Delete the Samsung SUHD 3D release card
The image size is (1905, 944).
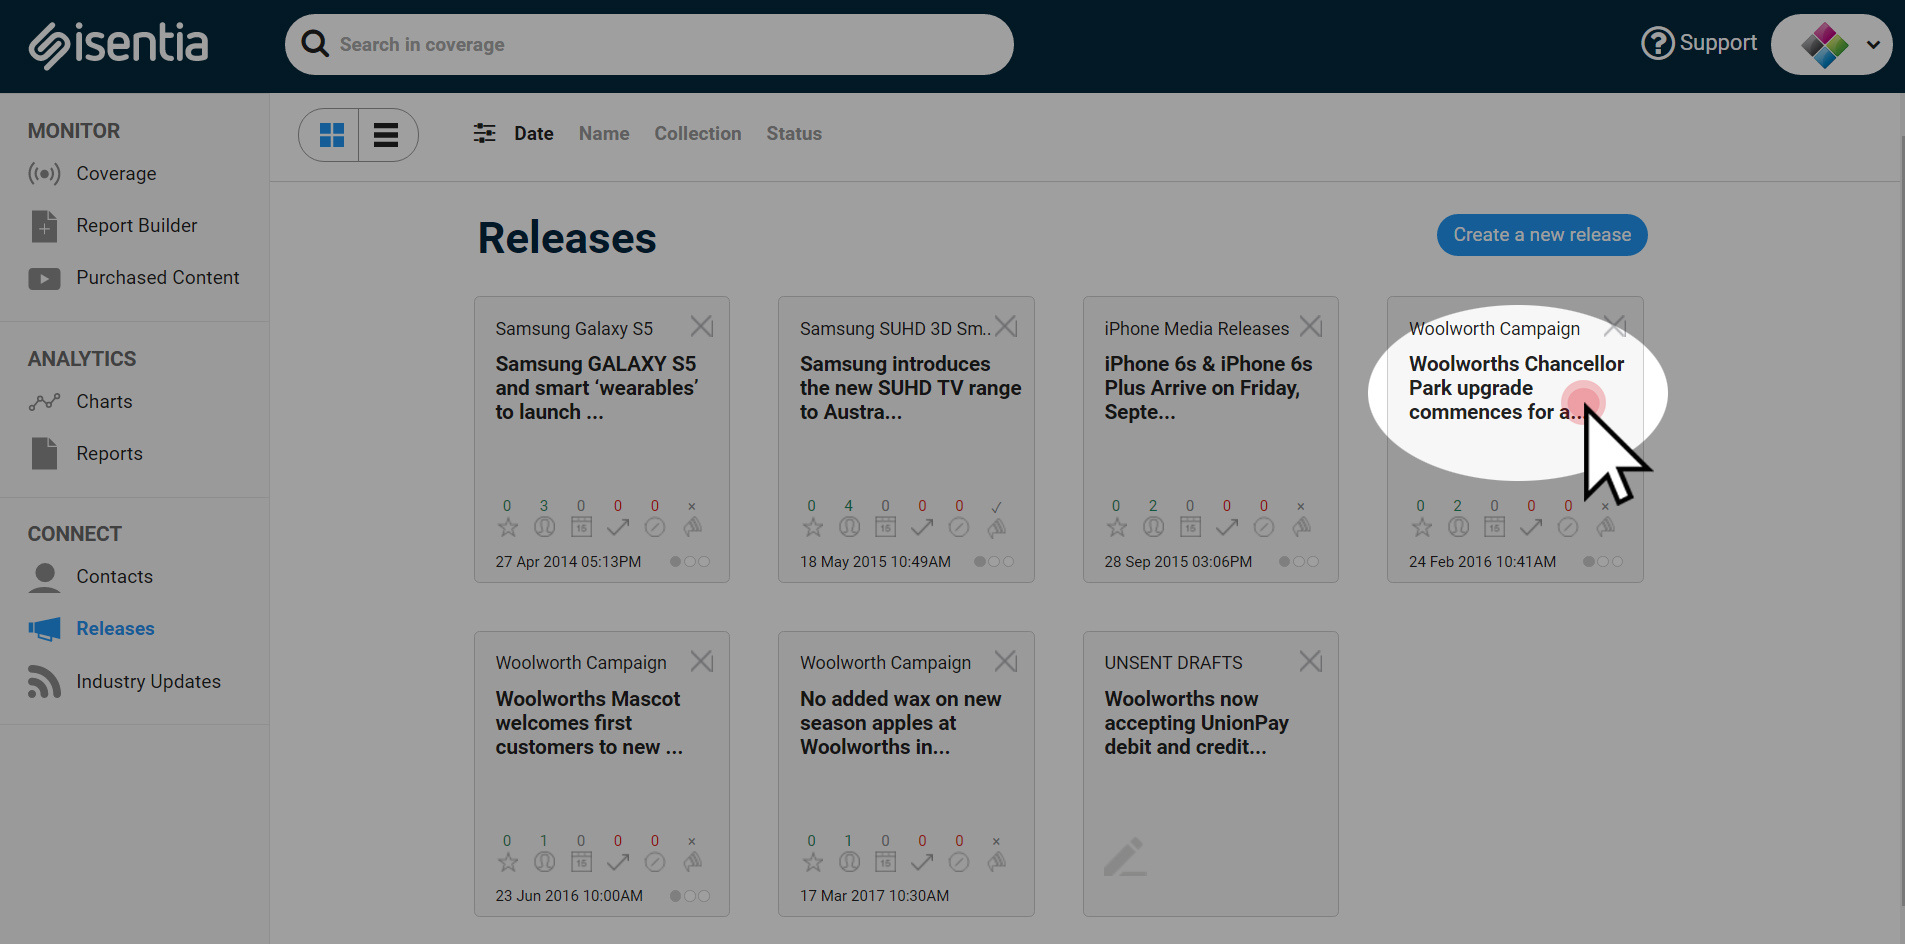1006,327
